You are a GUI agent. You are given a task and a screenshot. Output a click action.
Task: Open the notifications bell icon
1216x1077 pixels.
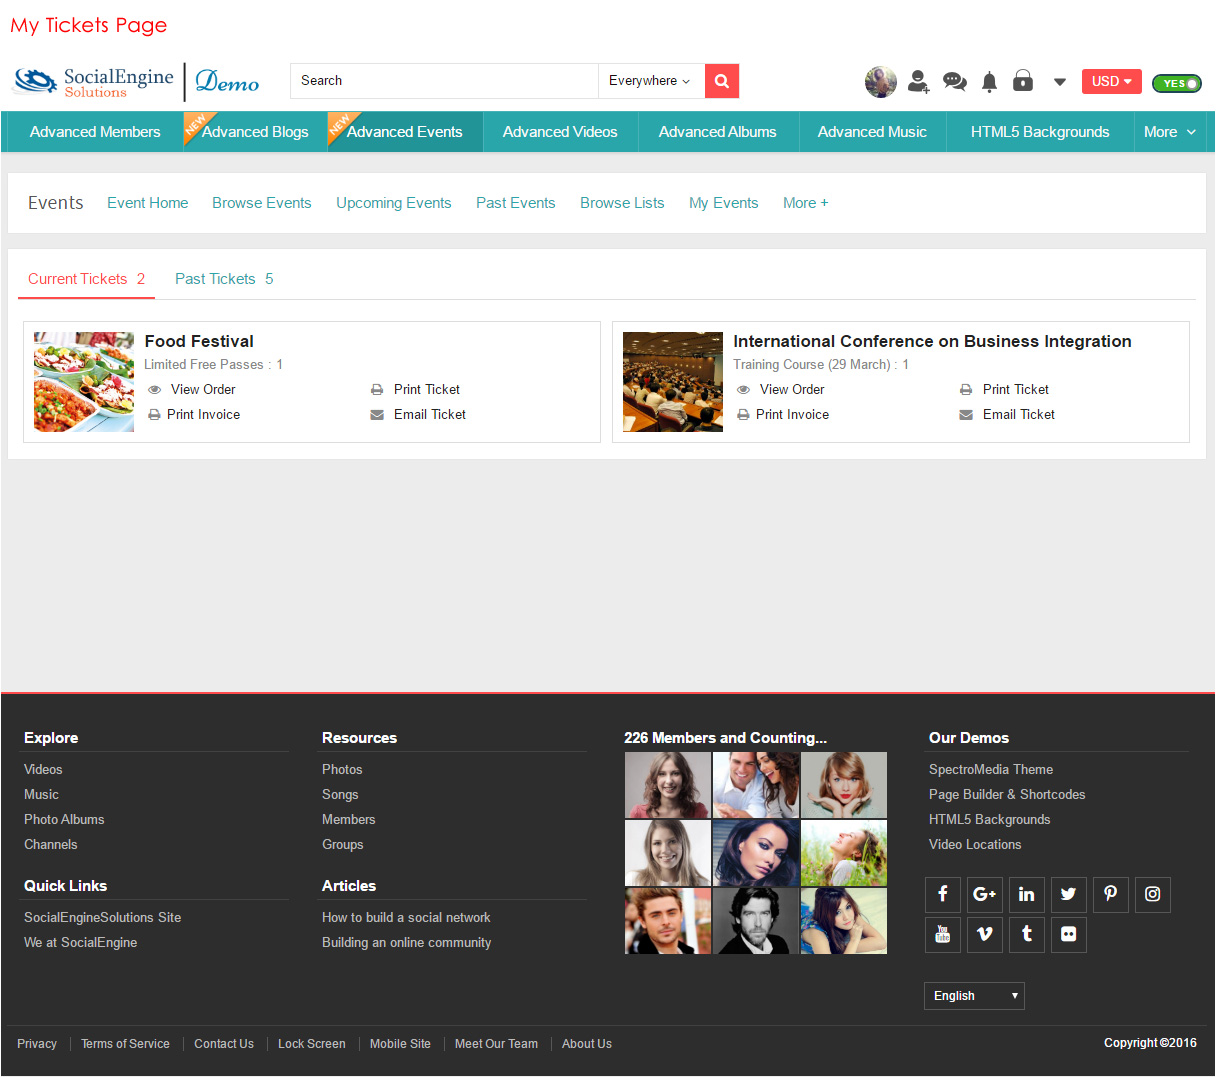[989, 82]
